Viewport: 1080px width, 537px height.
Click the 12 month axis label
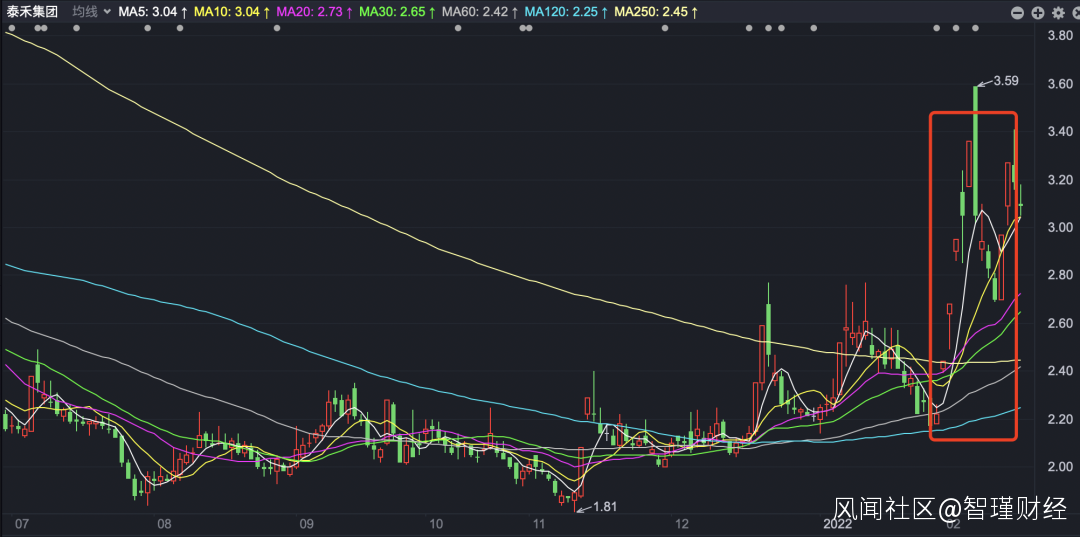[x=682, y=525]
